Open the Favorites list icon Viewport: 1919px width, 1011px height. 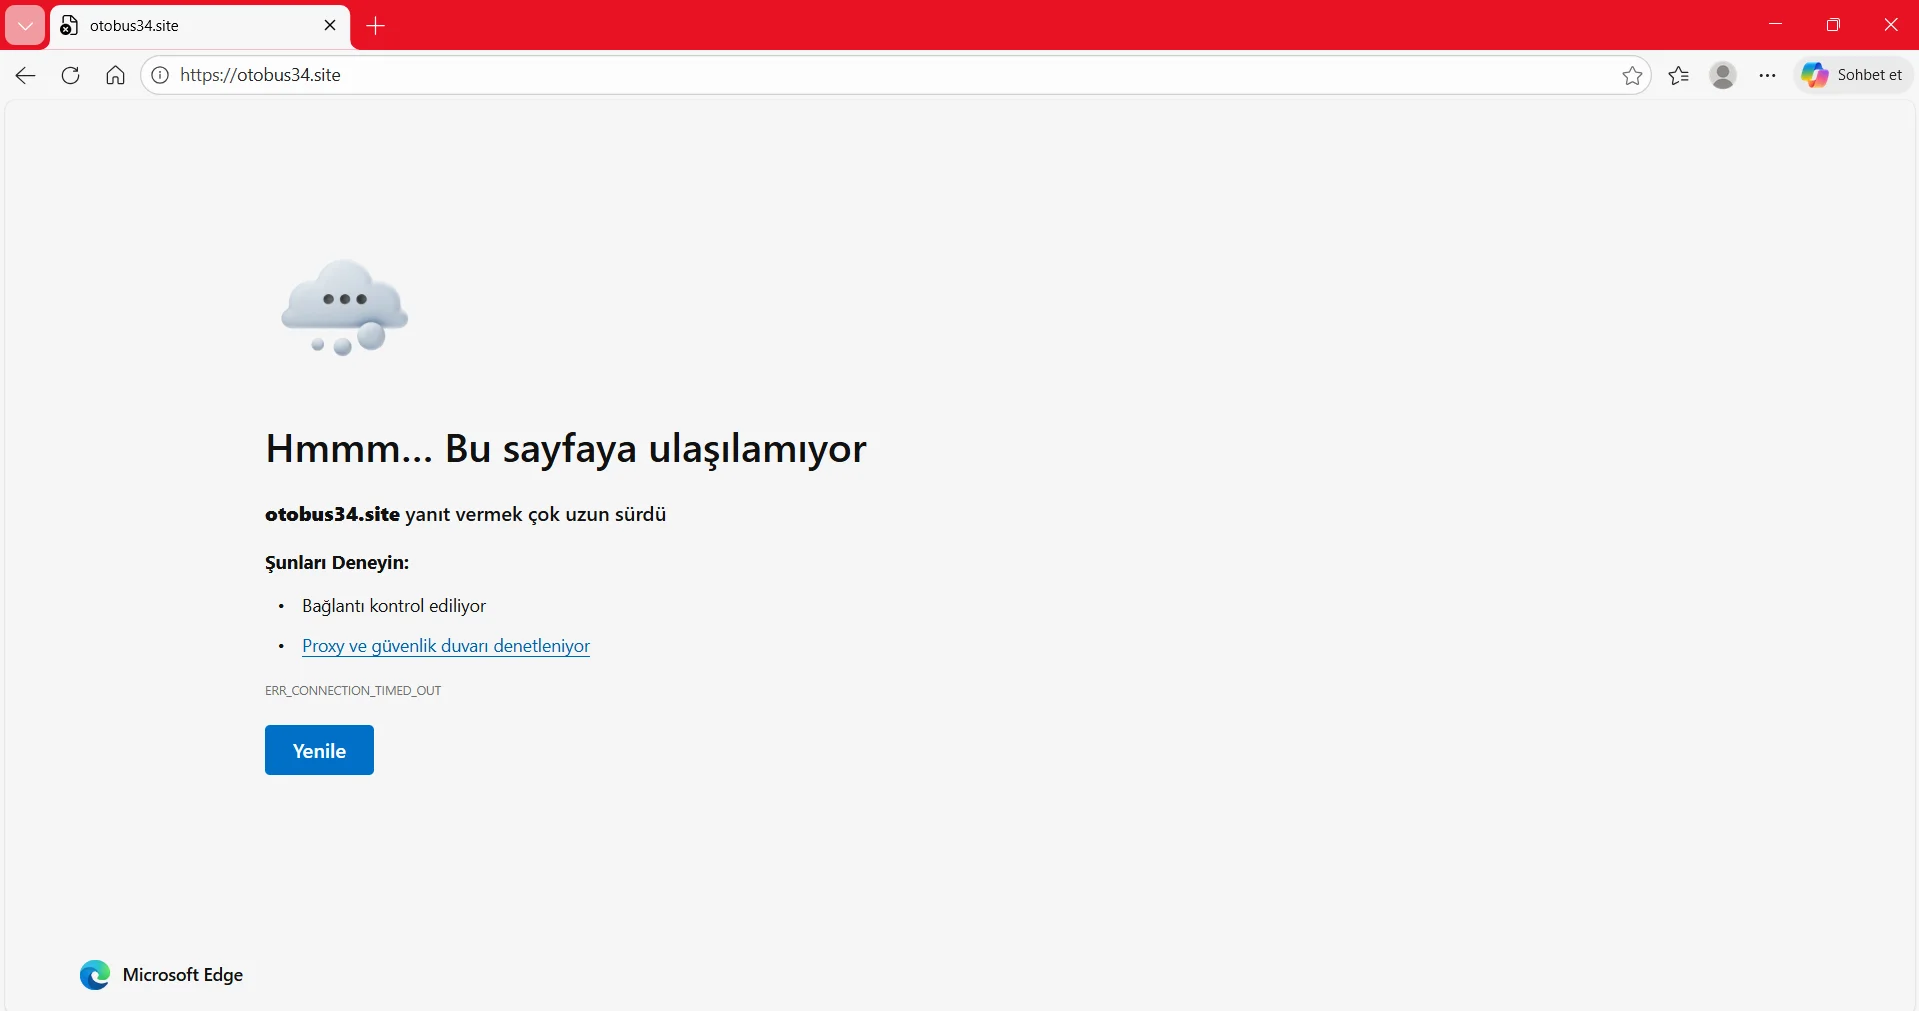(1679, 75)
